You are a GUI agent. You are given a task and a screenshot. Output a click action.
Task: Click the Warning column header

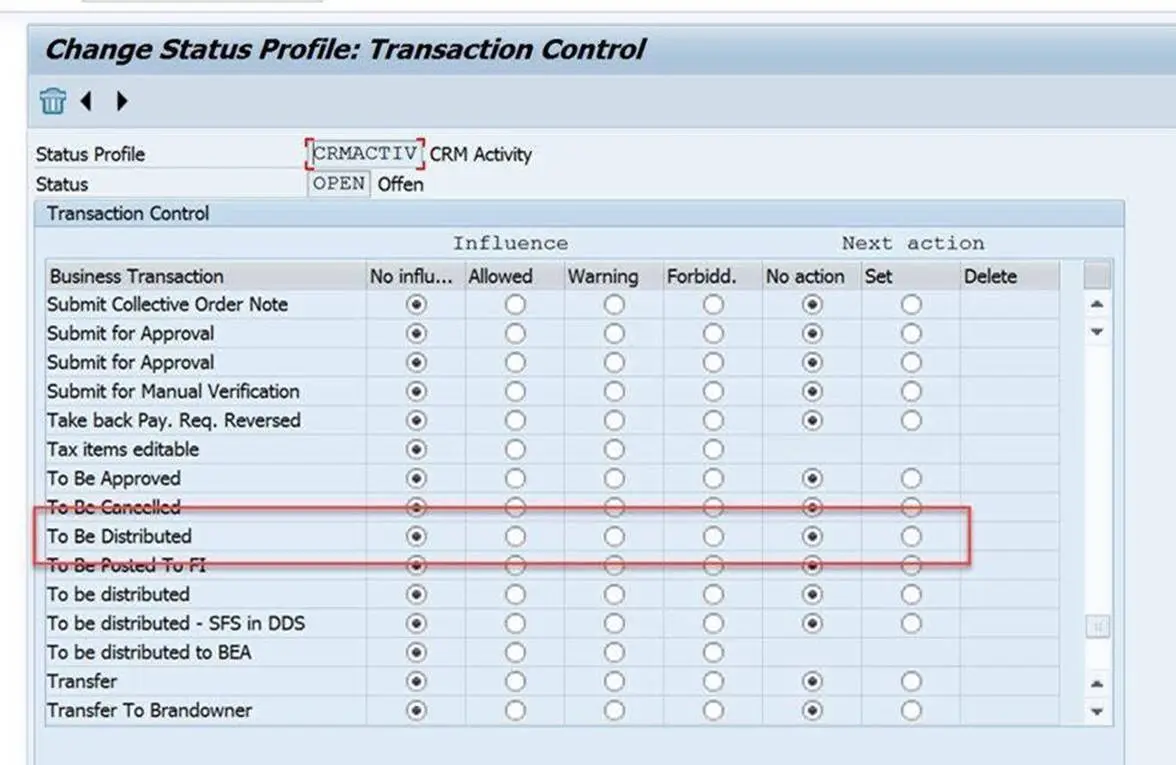pos(614,276)
